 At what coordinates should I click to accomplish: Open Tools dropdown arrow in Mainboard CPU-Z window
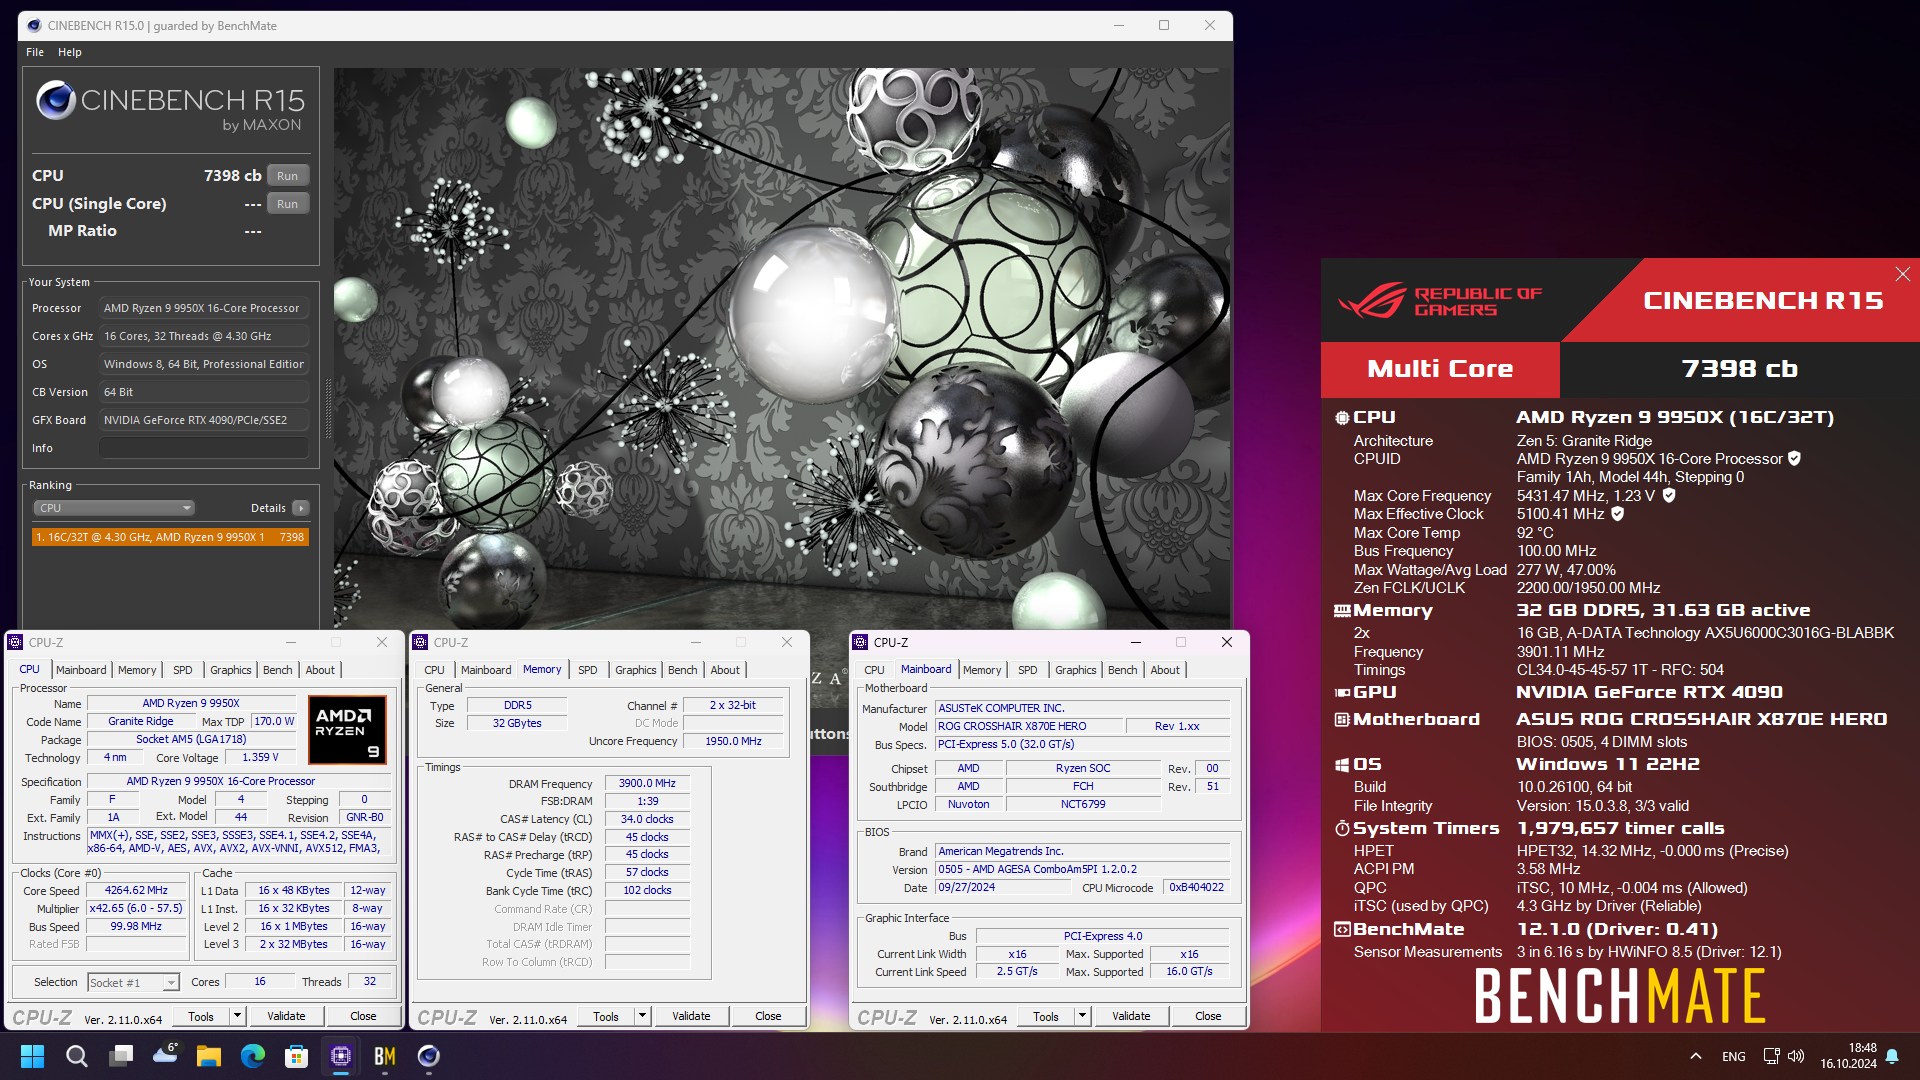click(x=1082, y=1016)
